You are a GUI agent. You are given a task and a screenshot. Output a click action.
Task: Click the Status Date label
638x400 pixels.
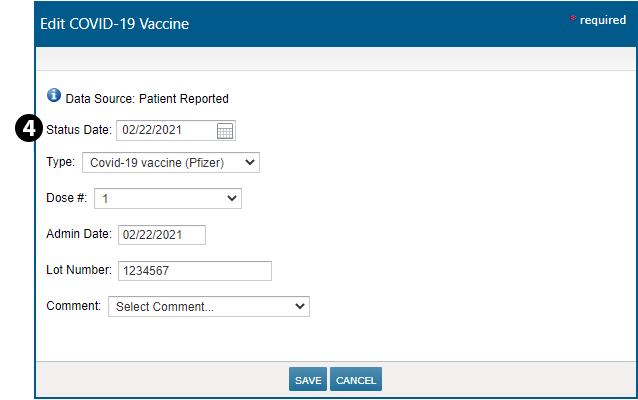(79, 130)
